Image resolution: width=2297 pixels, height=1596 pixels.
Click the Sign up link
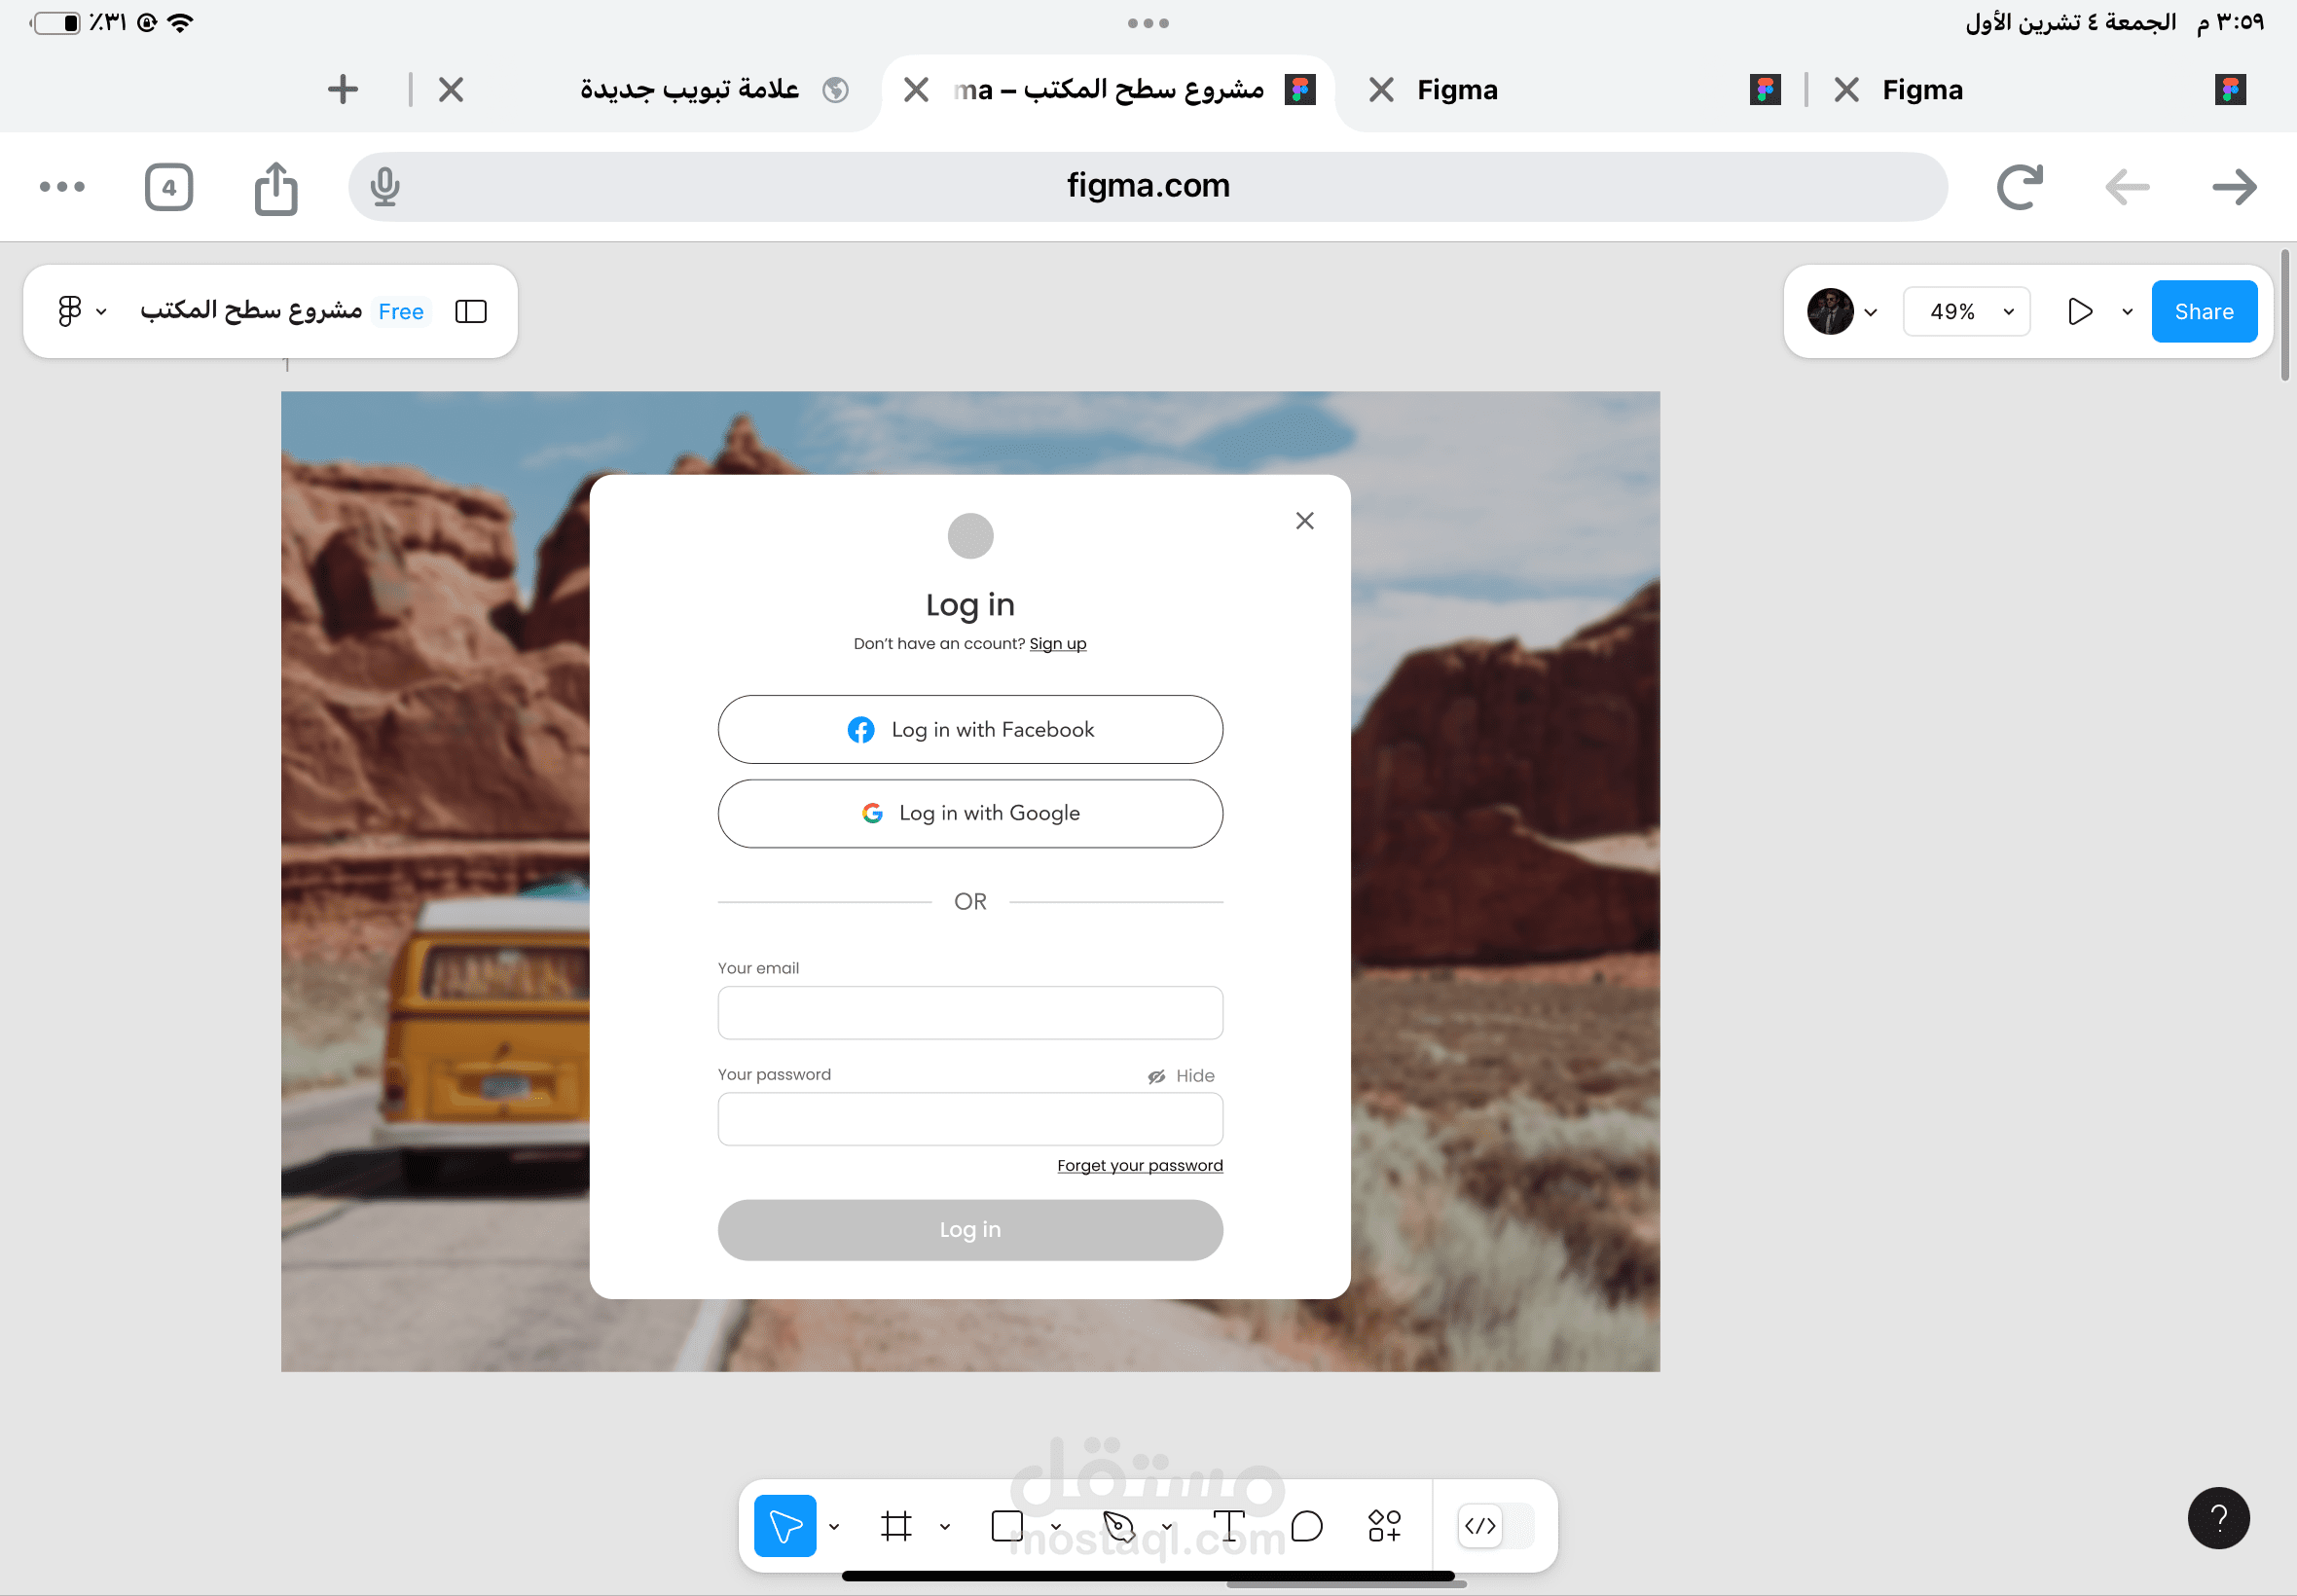(x=1057, y=644)
